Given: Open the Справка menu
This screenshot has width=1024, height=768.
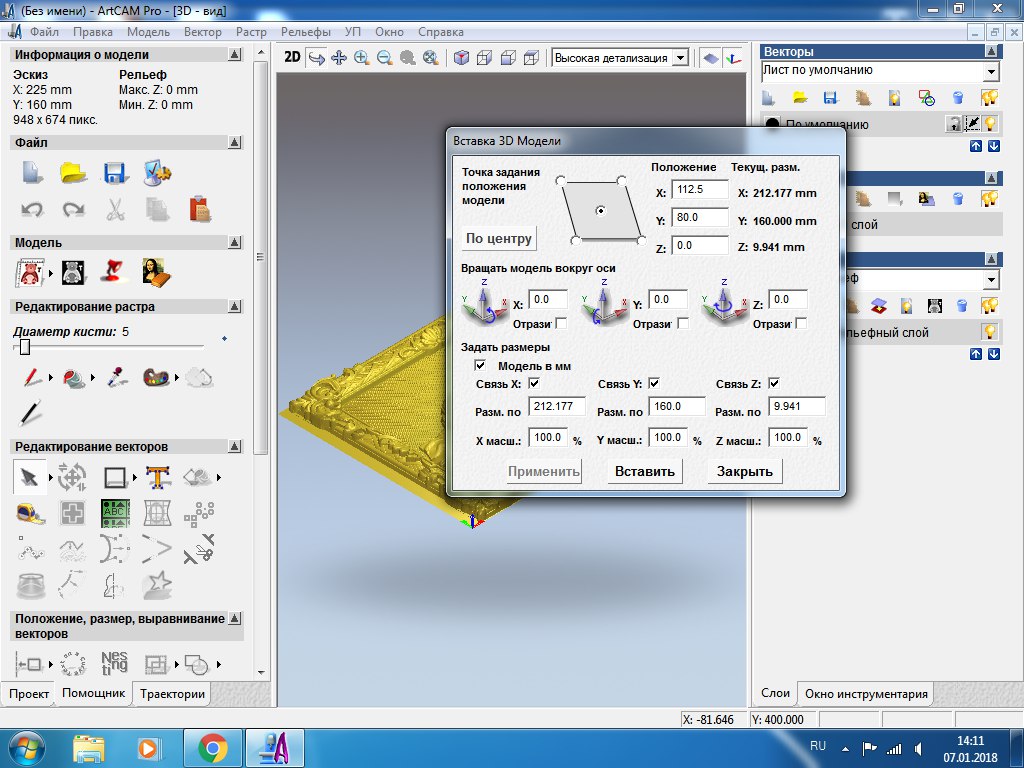Looking at the screenshot, I should coord(441,31).
